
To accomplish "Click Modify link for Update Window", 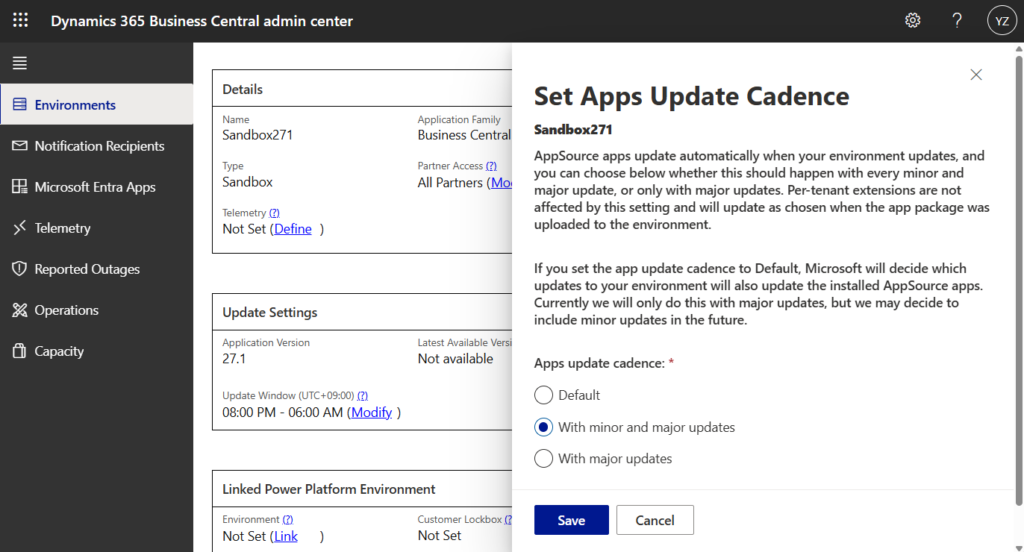I will click(x=370, y=412).
